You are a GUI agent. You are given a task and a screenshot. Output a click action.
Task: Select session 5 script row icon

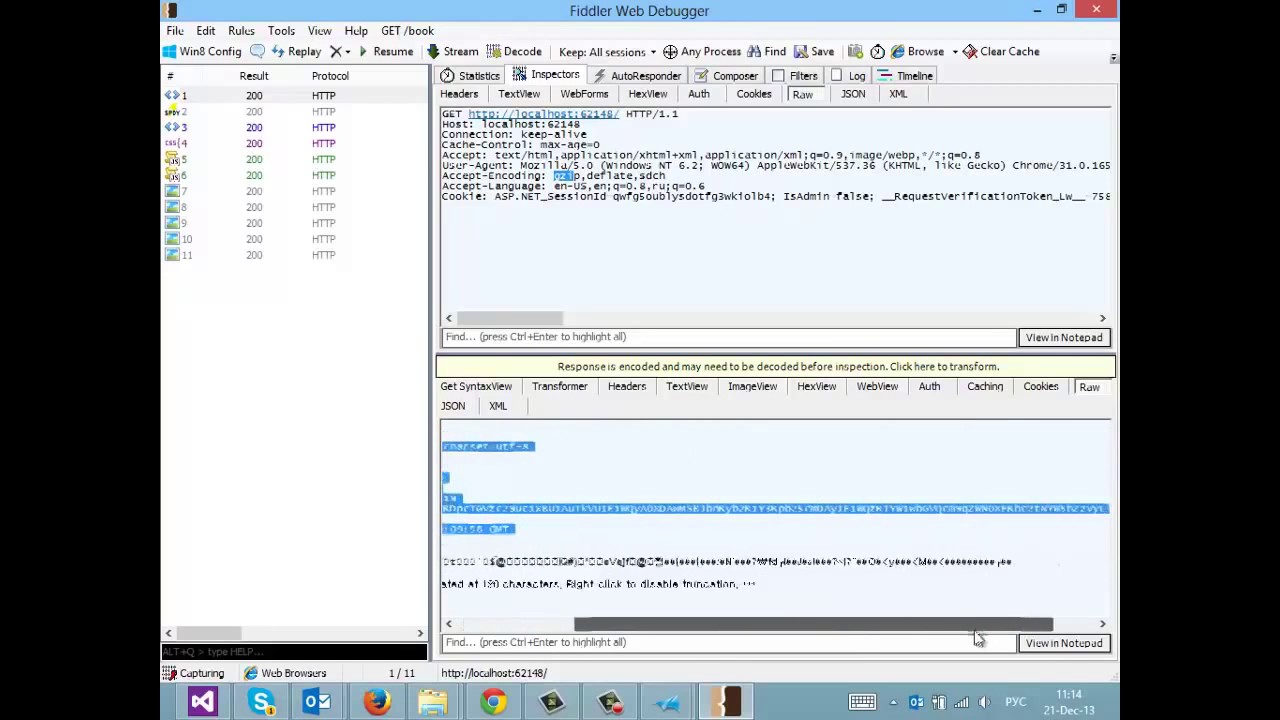click(x=172, y=160)
